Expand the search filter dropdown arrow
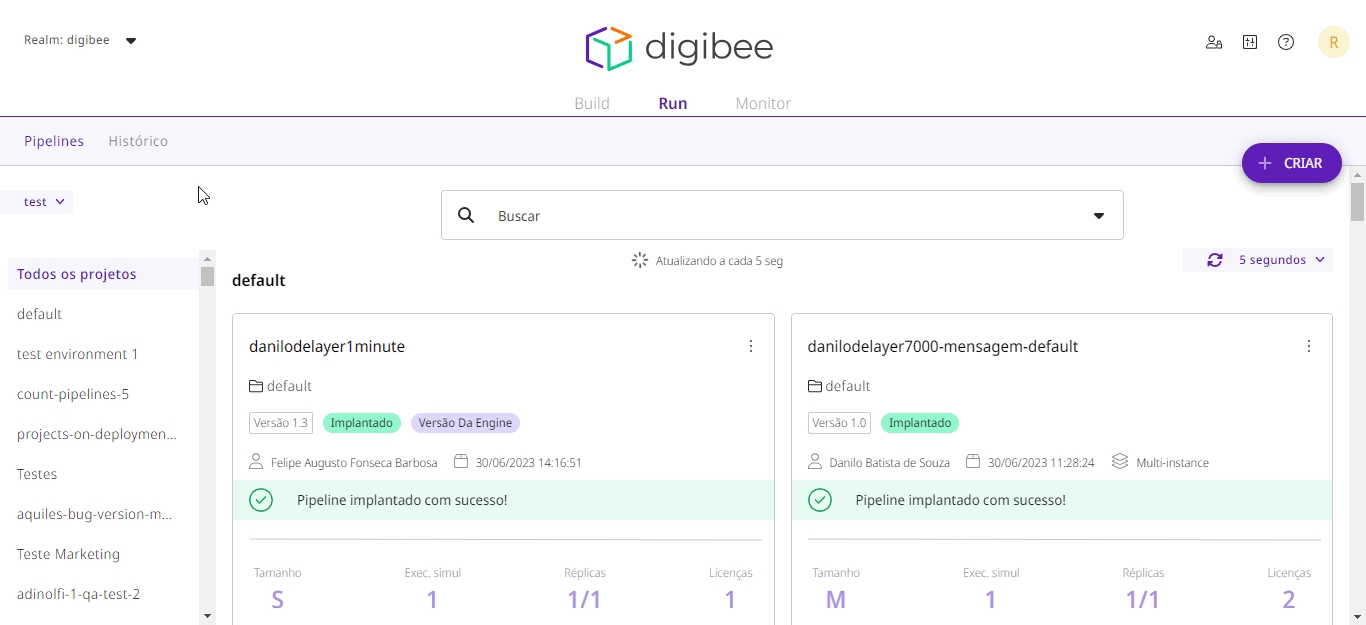Image resolution: width=1366 pixels, height=625 pixels. [1099, 216]
